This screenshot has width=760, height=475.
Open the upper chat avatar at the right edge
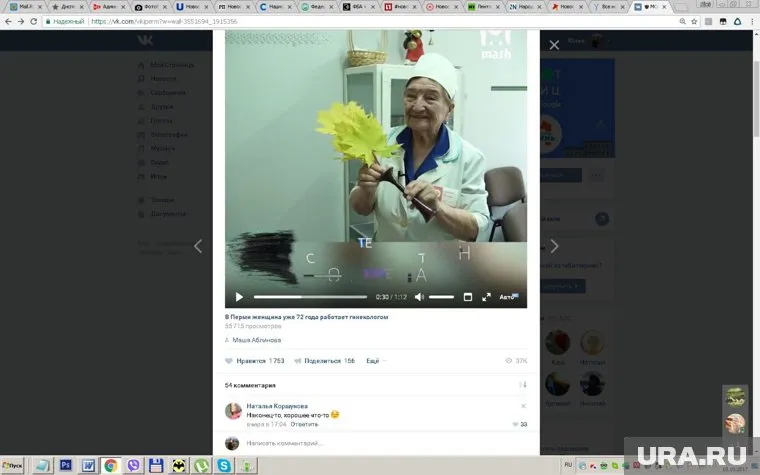[x=735, y=397]
